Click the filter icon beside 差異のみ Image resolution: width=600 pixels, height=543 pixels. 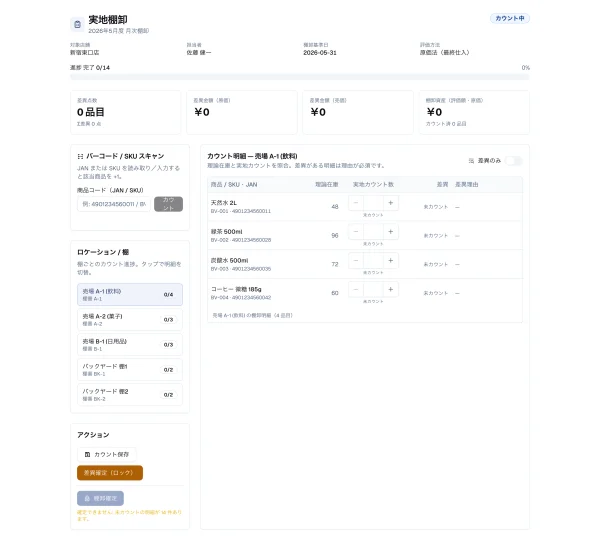coord(471,161)
